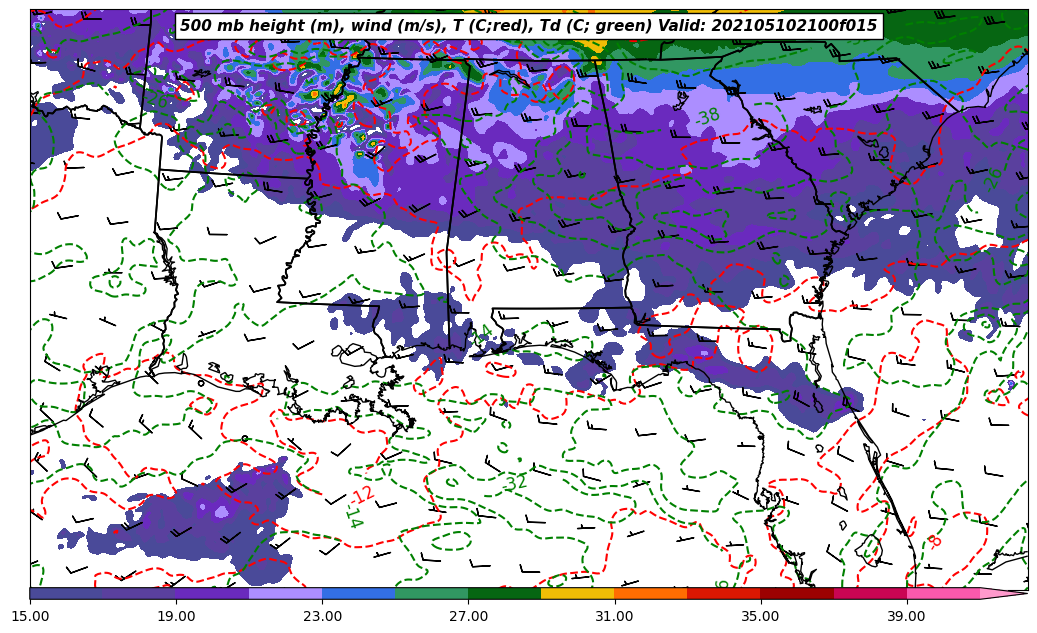
Task: Pick the orange segment of the color bar
Action: [651, 593]
